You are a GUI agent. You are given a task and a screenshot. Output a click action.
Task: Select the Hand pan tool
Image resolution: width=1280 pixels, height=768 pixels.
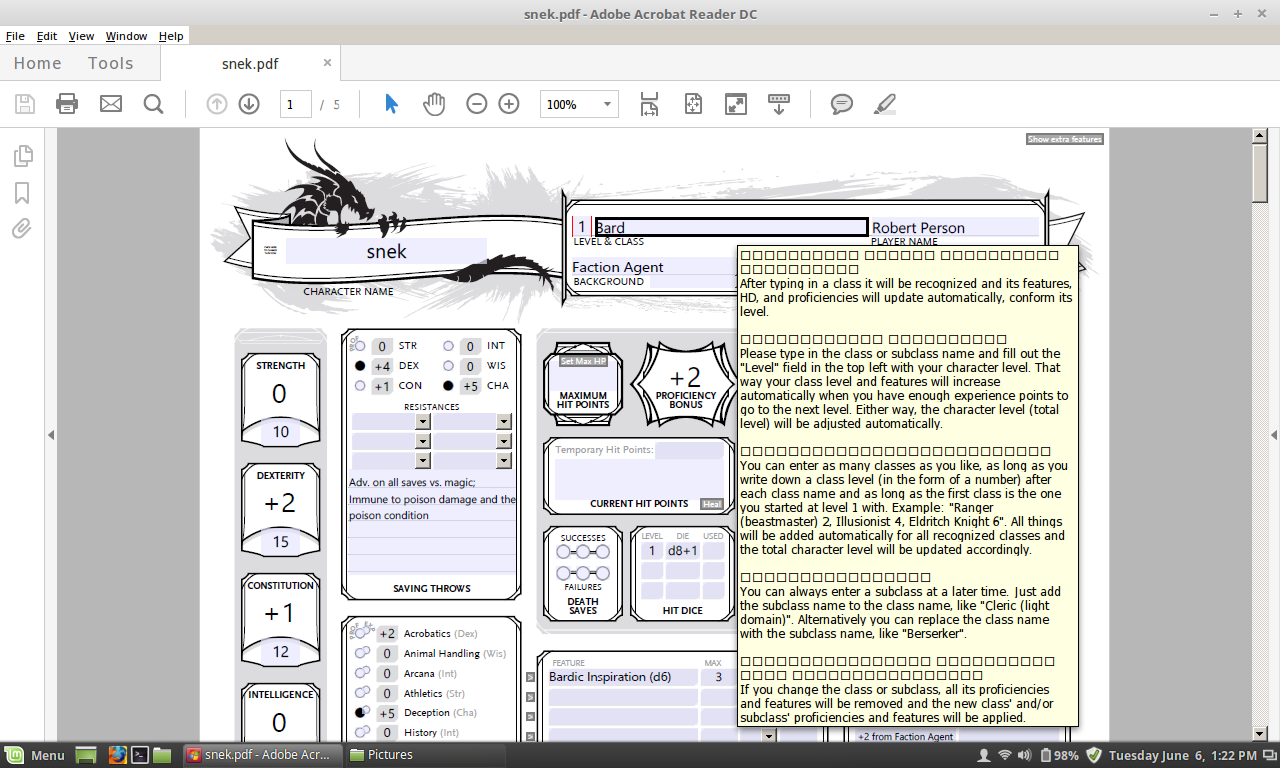click(433, 104)
